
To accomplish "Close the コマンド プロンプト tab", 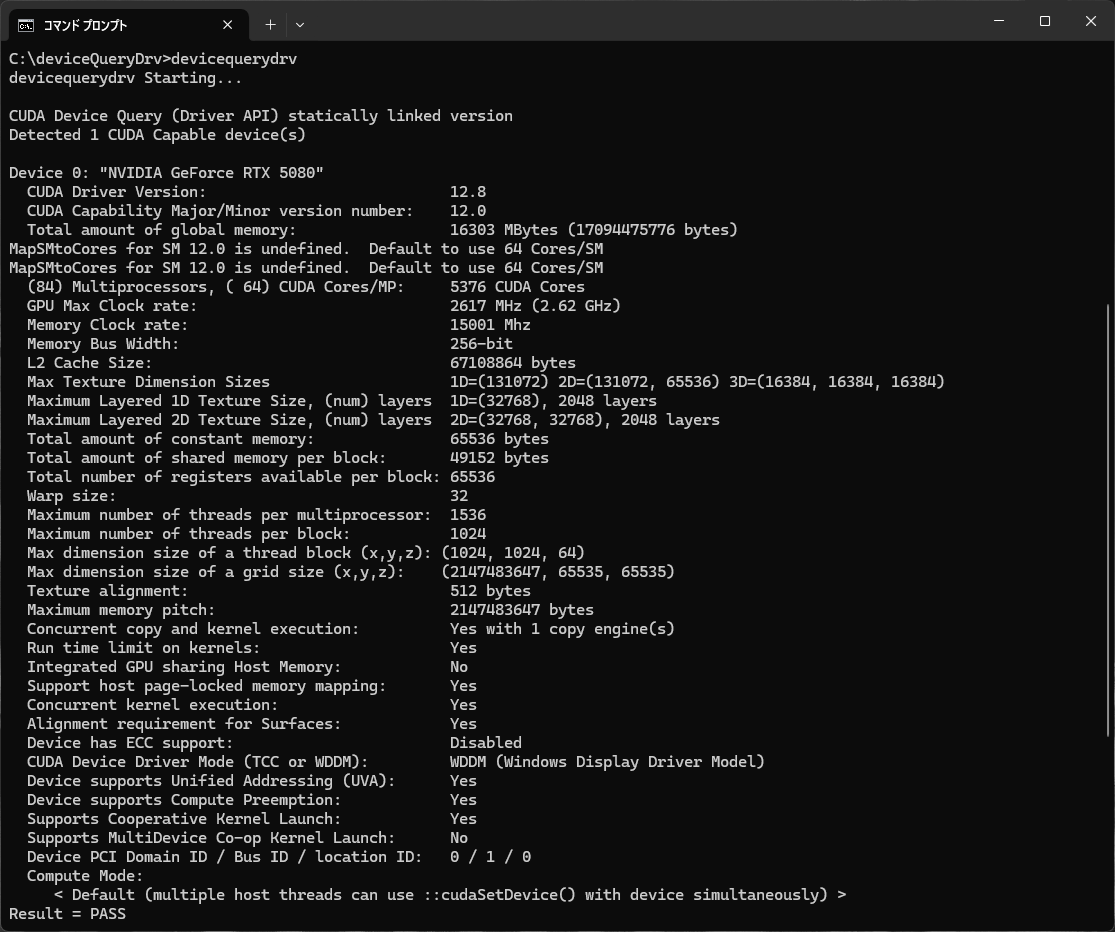I will point(228,24).
